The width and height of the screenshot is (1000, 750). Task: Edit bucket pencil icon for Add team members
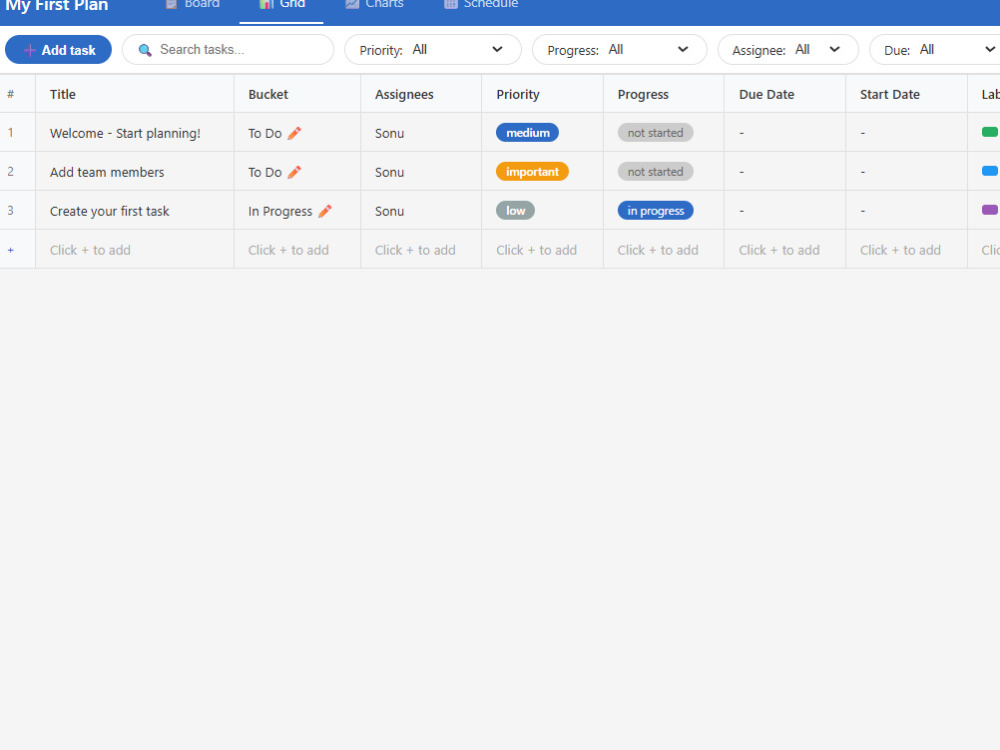click(294, 172)
